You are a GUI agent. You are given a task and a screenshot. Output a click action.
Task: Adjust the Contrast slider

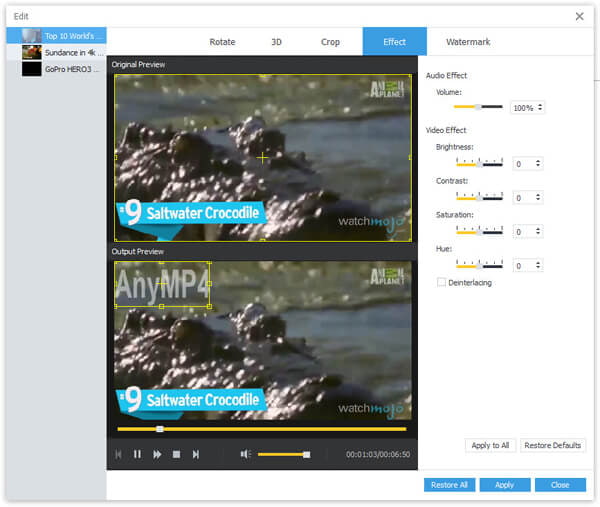point(479,197)
